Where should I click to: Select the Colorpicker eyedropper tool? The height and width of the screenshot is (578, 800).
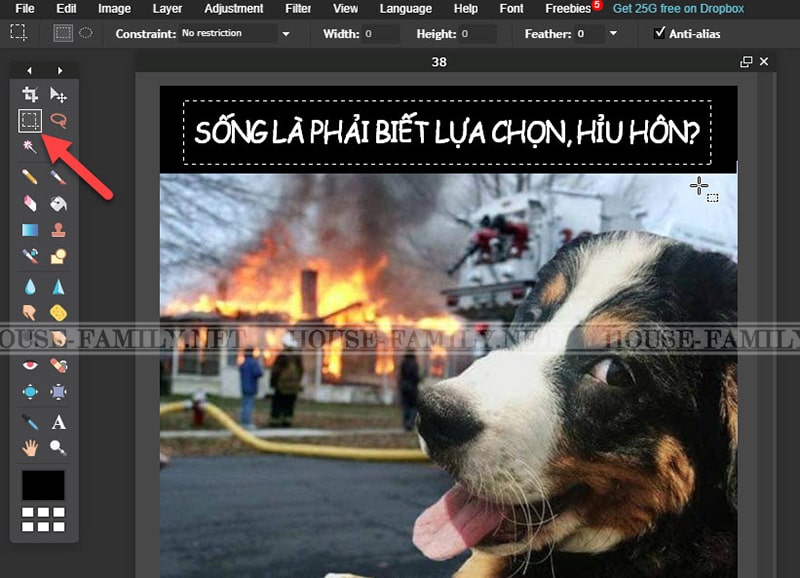[30, 422]
